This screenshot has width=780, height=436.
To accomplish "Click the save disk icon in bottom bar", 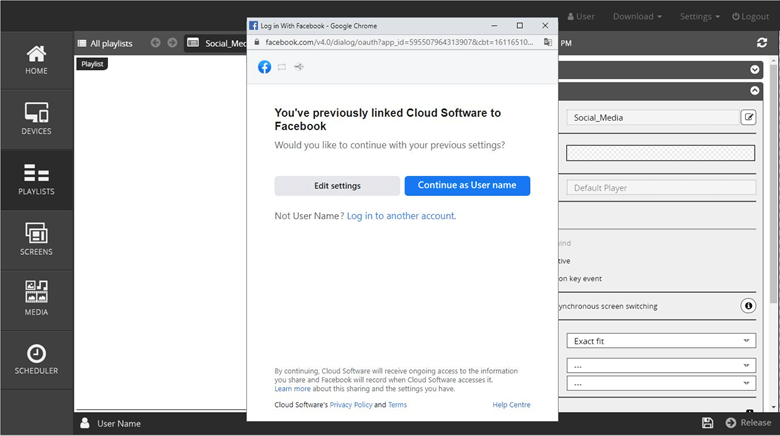I will click(x=707, y=423).
